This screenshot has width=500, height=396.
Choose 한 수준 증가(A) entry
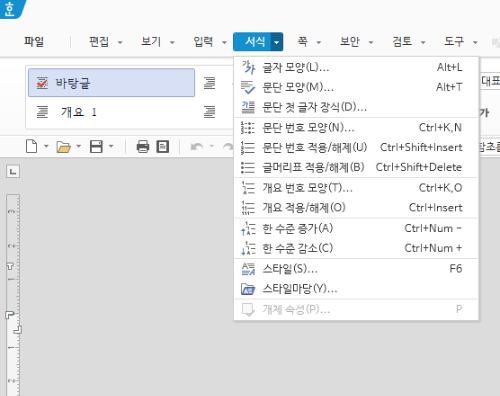click(x=356, y=229)
